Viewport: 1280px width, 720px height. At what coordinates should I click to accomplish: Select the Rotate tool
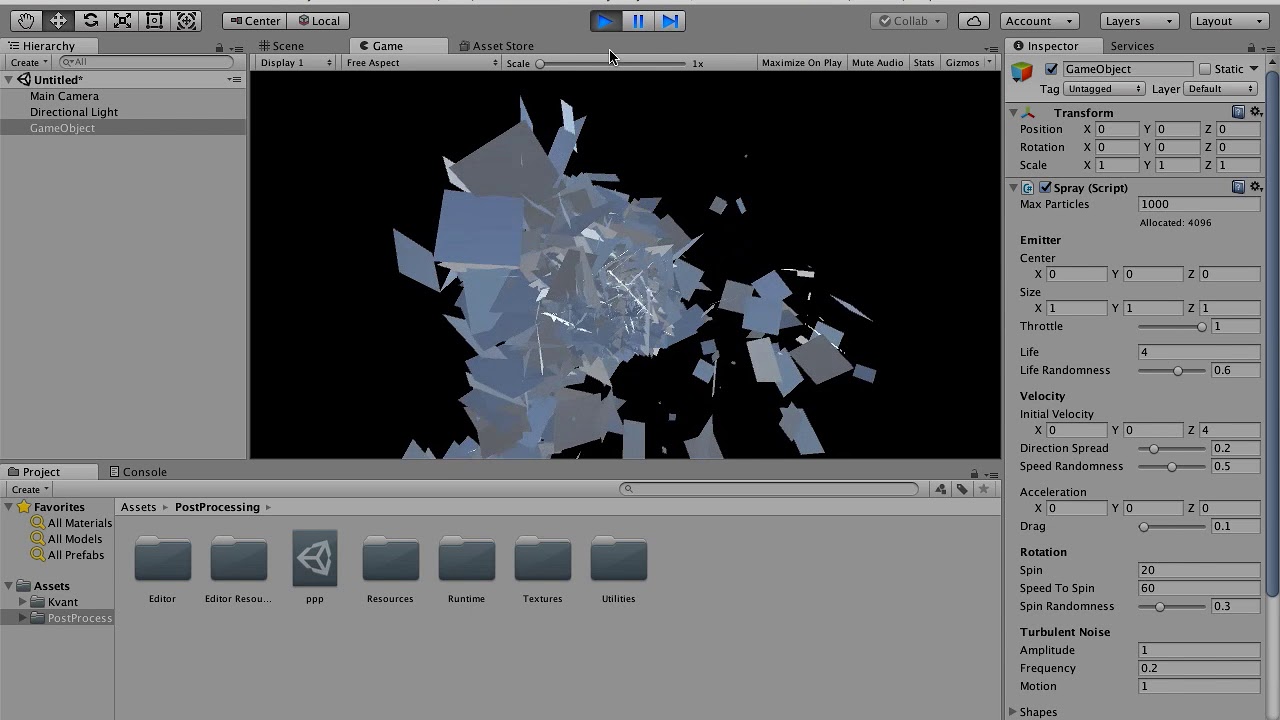point(90,20)
